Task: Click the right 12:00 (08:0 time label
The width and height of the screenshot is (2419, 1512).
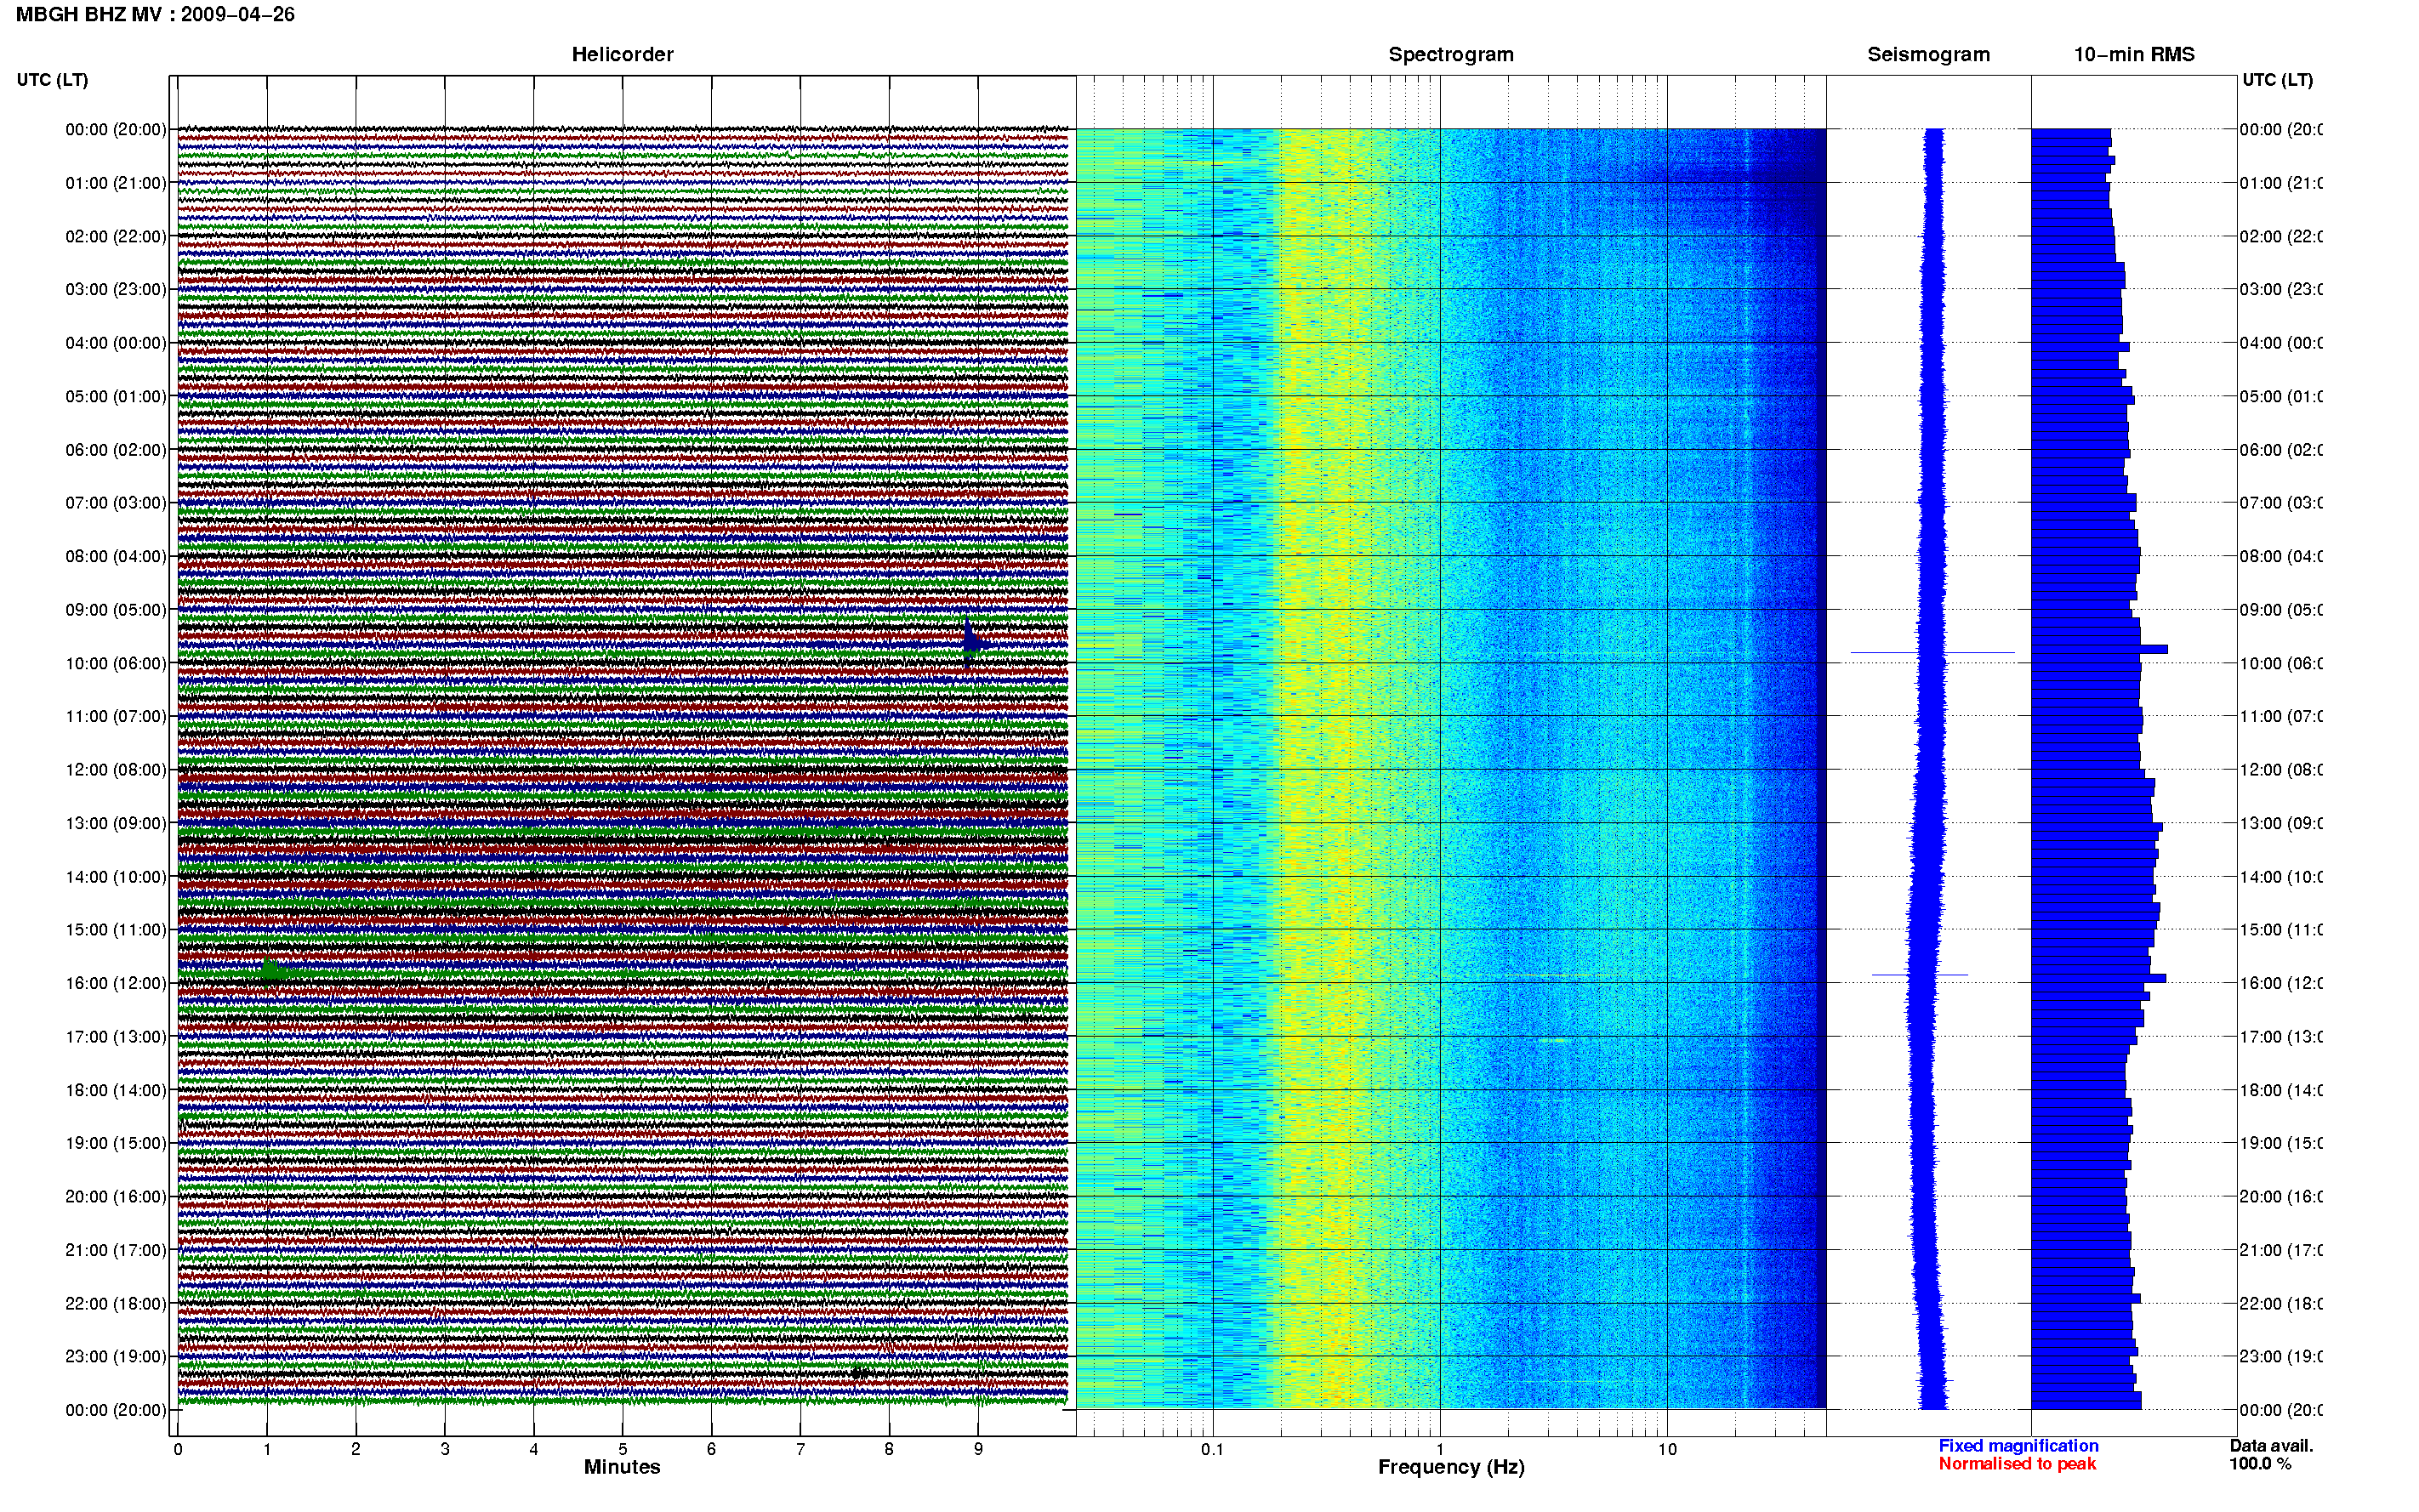Action: (x=2281, y=769)
